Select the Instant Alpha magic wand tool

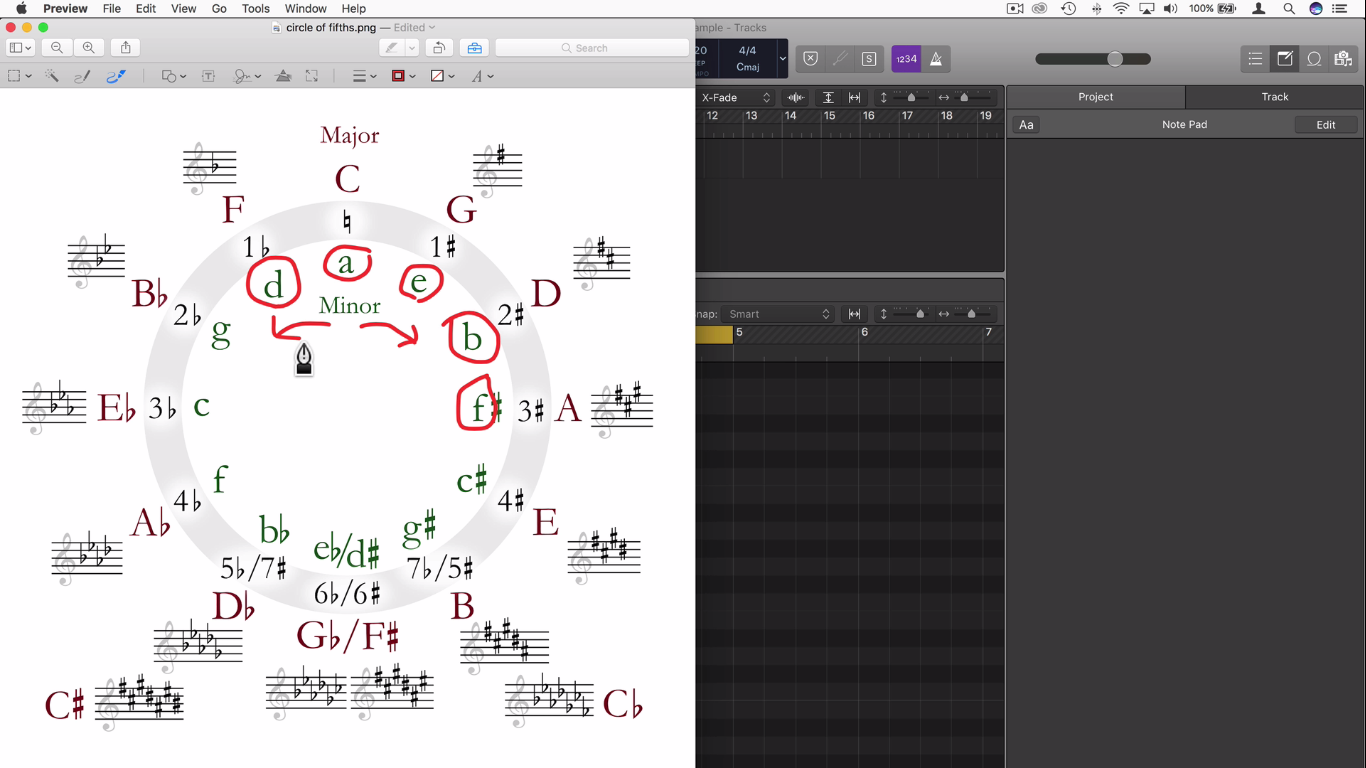click(51, 76)
